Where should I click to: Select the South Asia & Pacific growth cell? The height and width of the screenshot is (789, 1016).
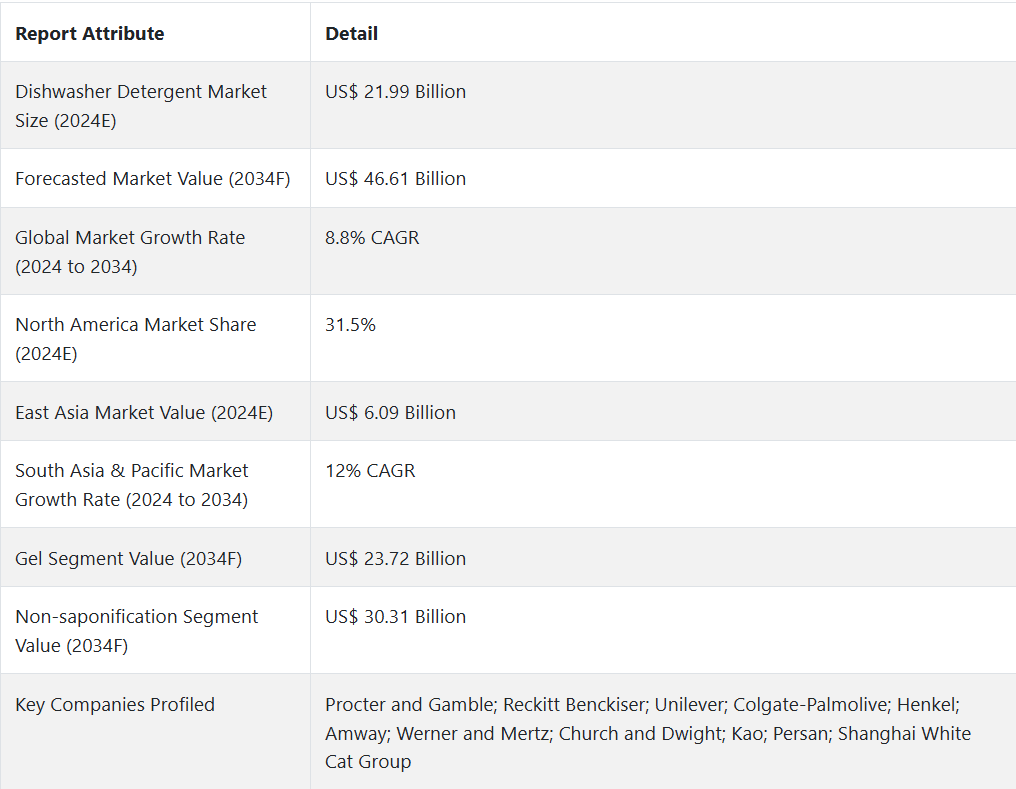(132, 484)
